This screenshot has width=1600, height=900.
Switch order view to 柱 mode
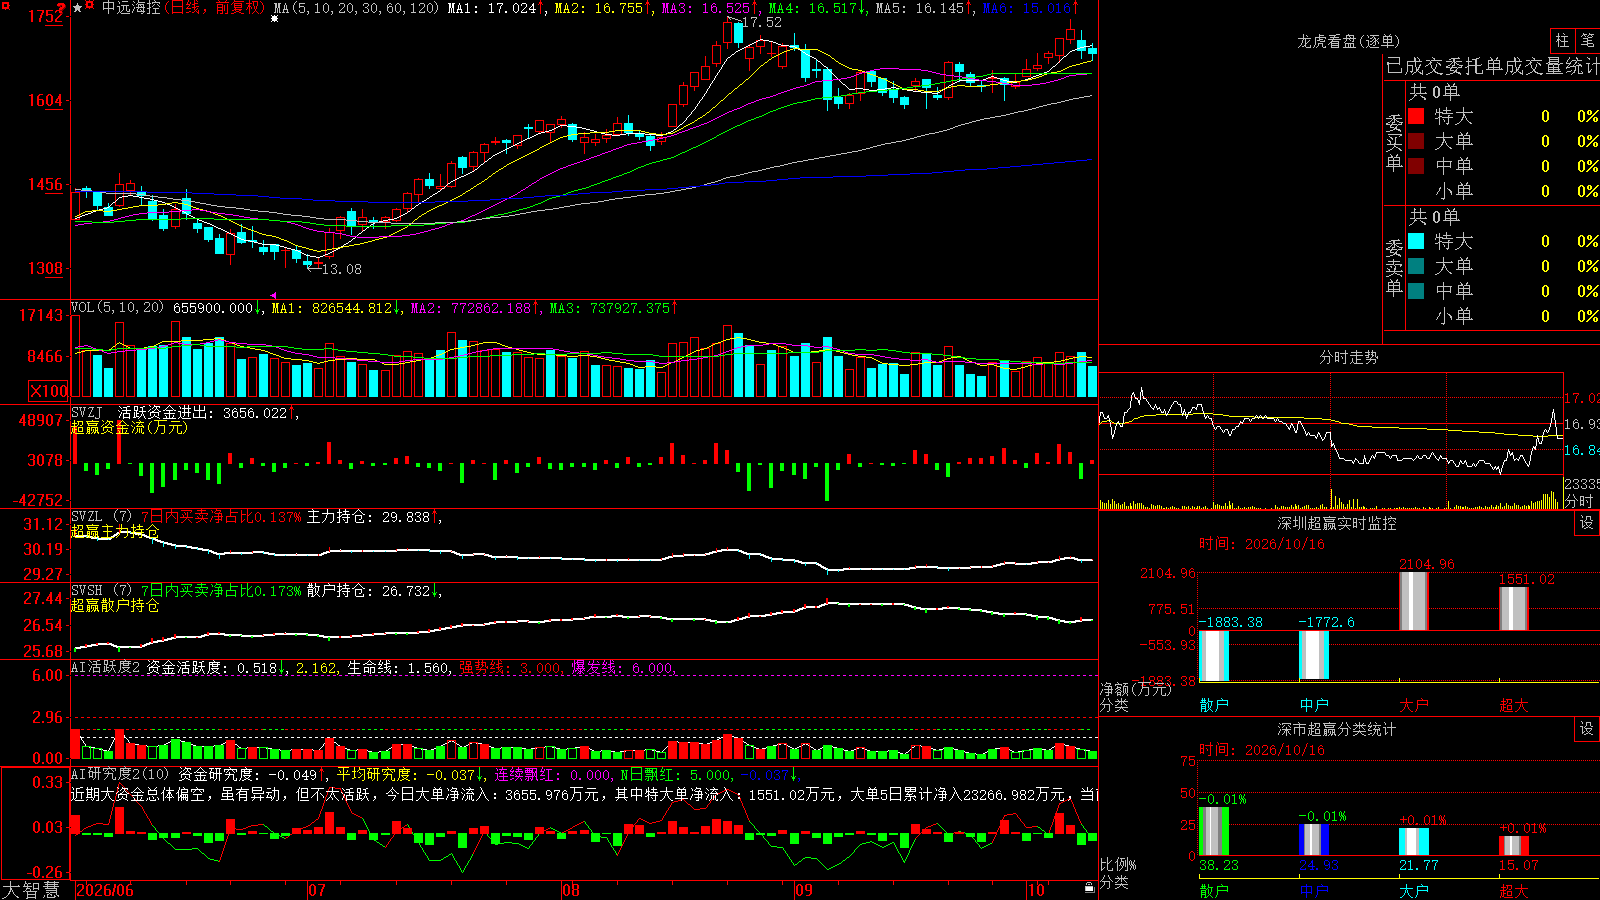tap(1562, 41)
